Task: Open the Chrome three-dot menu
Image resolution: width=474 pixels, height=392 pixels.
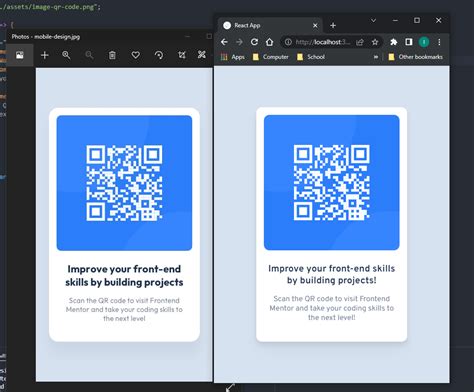Action: (x=439, y=42)
